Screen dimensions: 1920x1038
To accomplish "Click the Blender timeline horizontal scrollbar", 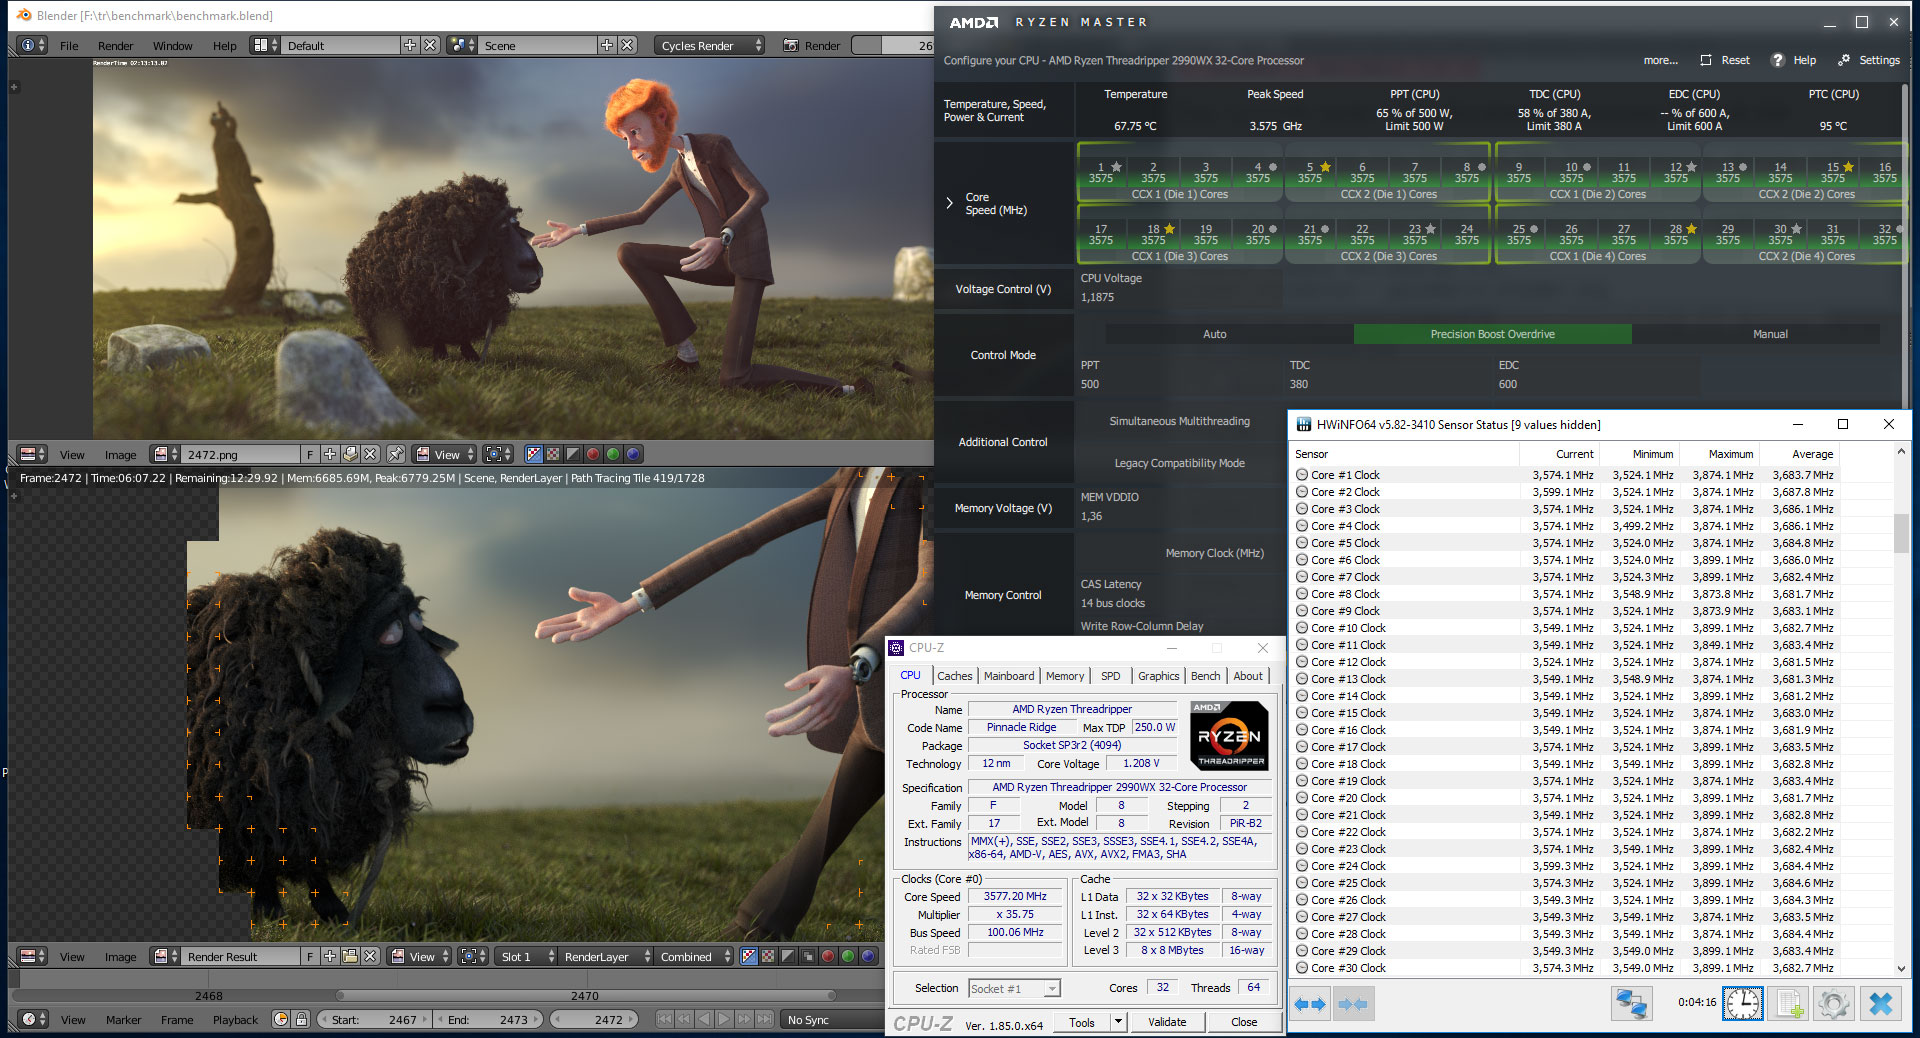I will (585, 995).
